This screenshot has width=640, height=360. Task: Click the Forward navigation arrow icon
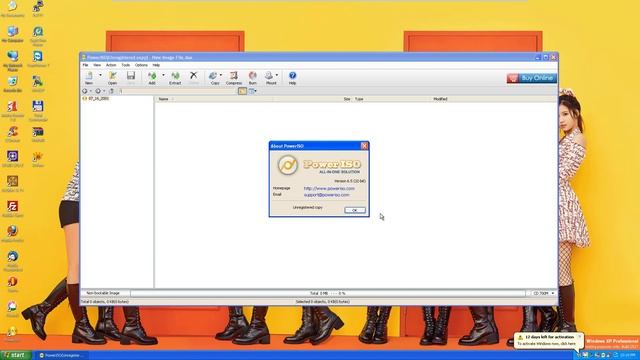point(98,91)
